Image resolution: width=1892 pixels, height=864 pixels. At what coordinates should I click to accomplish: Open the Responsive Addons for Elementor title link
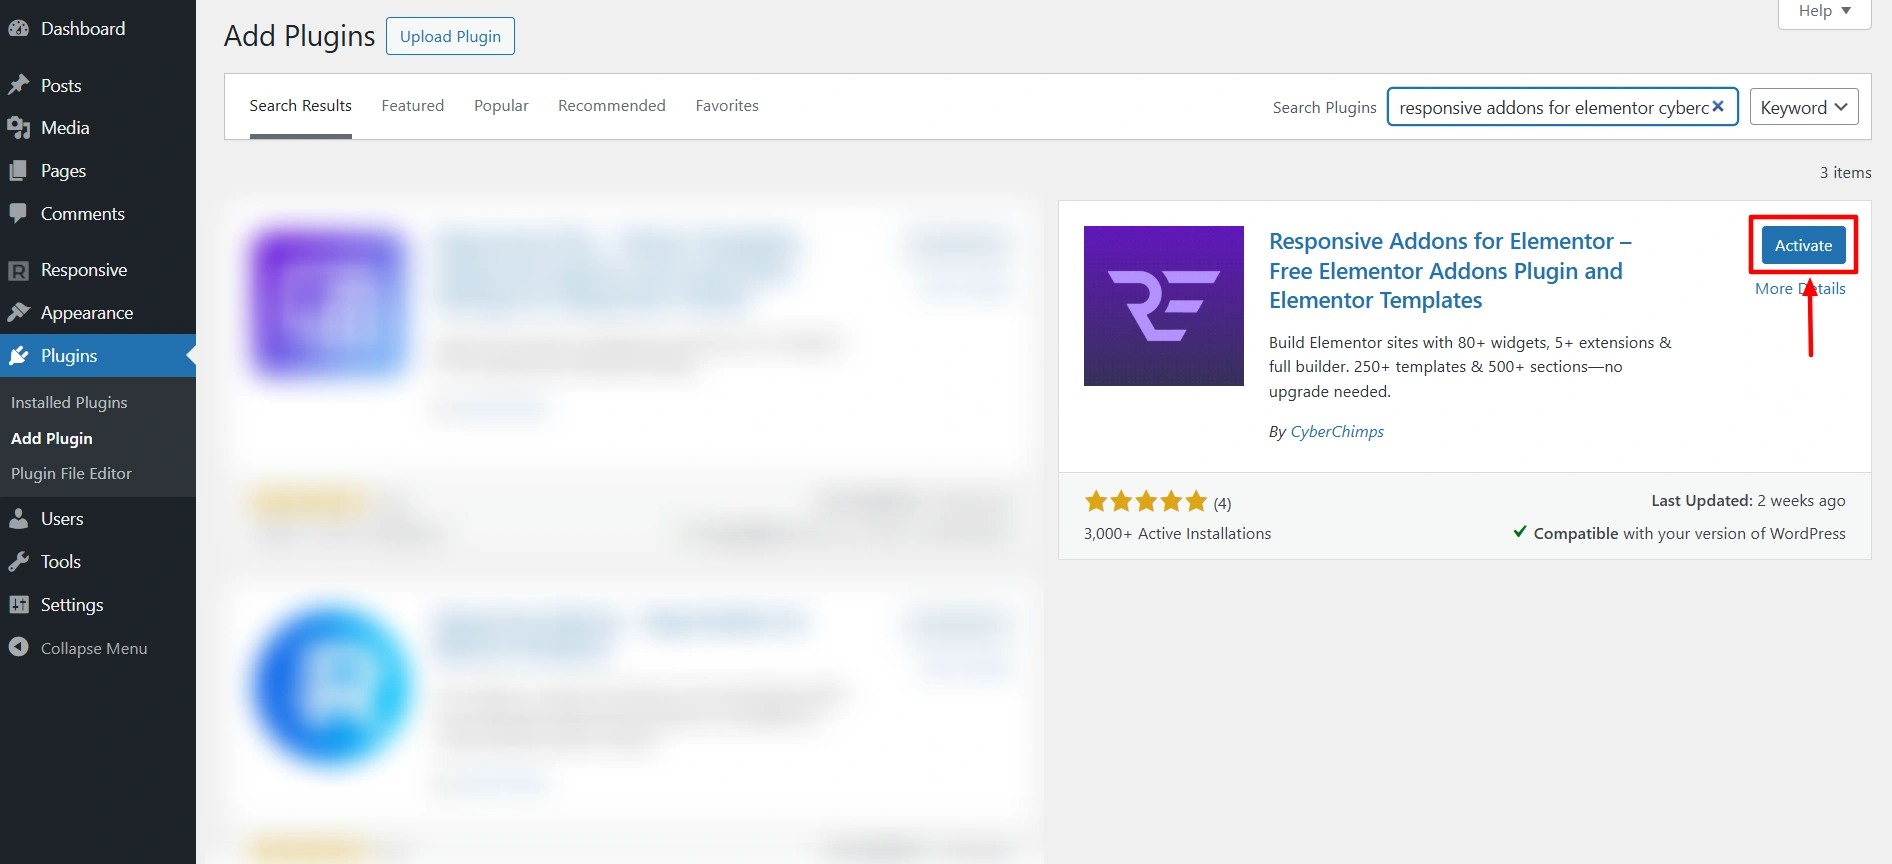(1450, 271)
